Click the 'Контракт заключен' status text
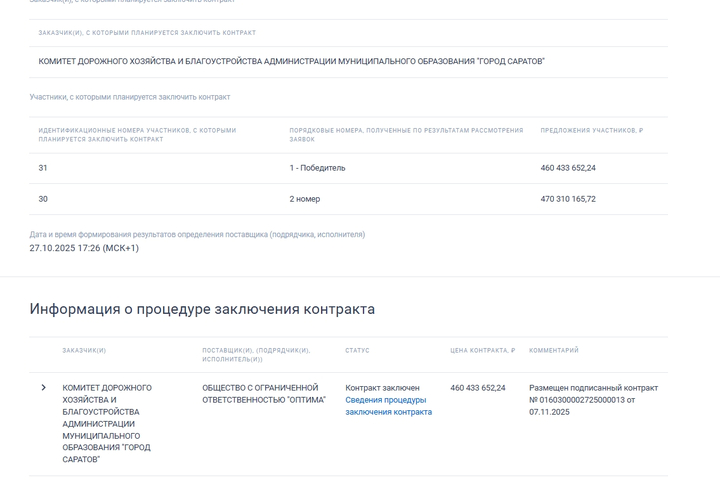The image size is (720, 480). coord(382,388)
